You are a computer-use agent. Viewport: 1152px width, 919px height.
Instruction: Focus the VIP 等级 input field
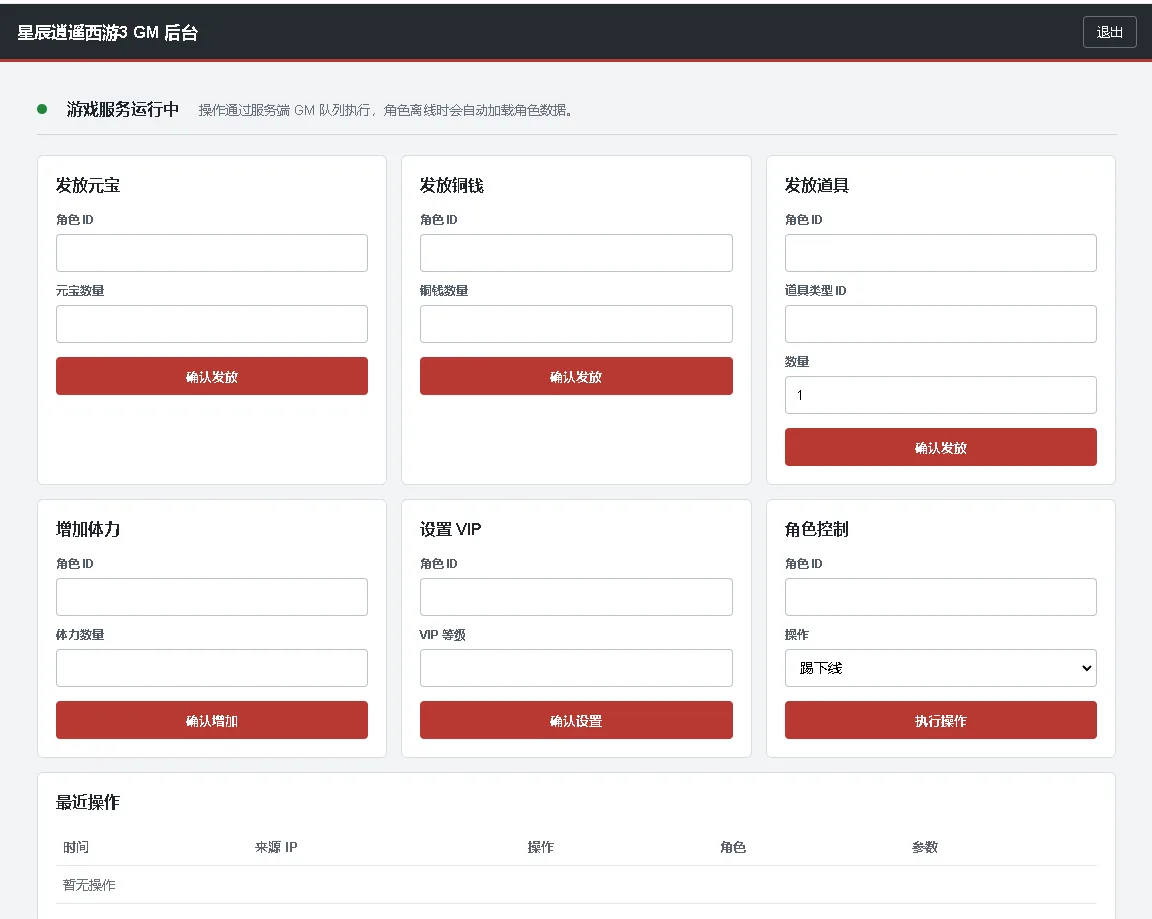click(576, 668)
